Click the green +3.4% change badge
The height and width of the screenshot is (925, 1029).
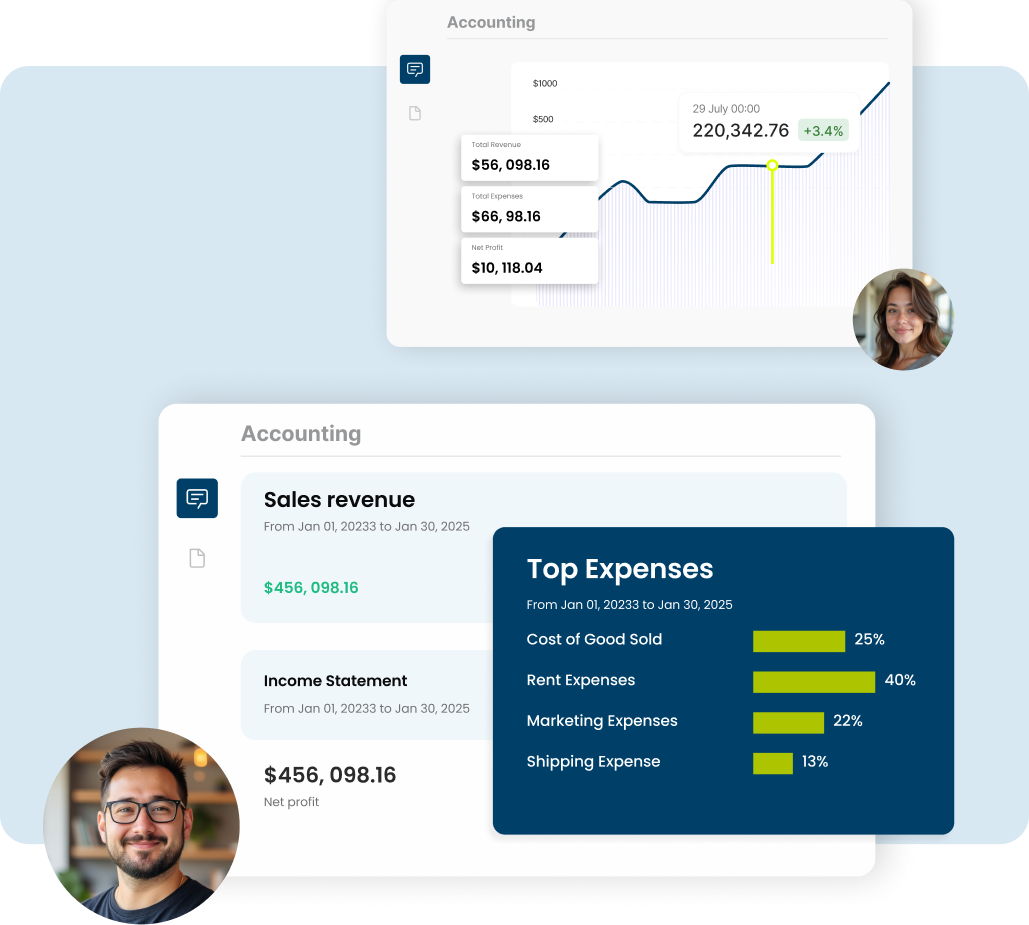(x=823, y=130)
